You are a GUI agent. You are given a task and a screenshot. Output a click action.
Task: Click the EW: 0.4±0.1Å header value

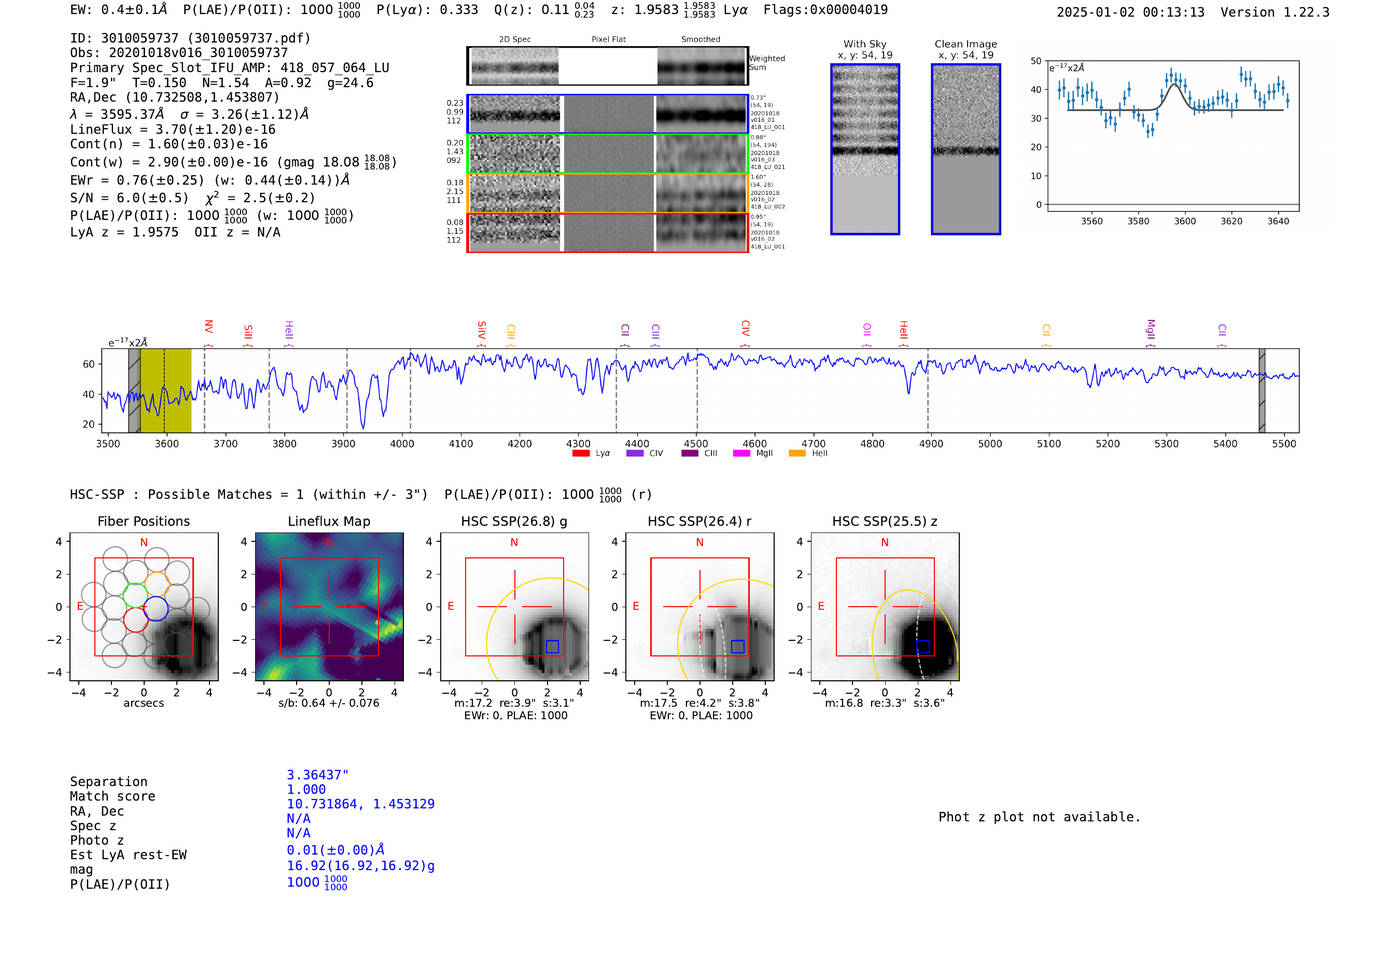119,10
